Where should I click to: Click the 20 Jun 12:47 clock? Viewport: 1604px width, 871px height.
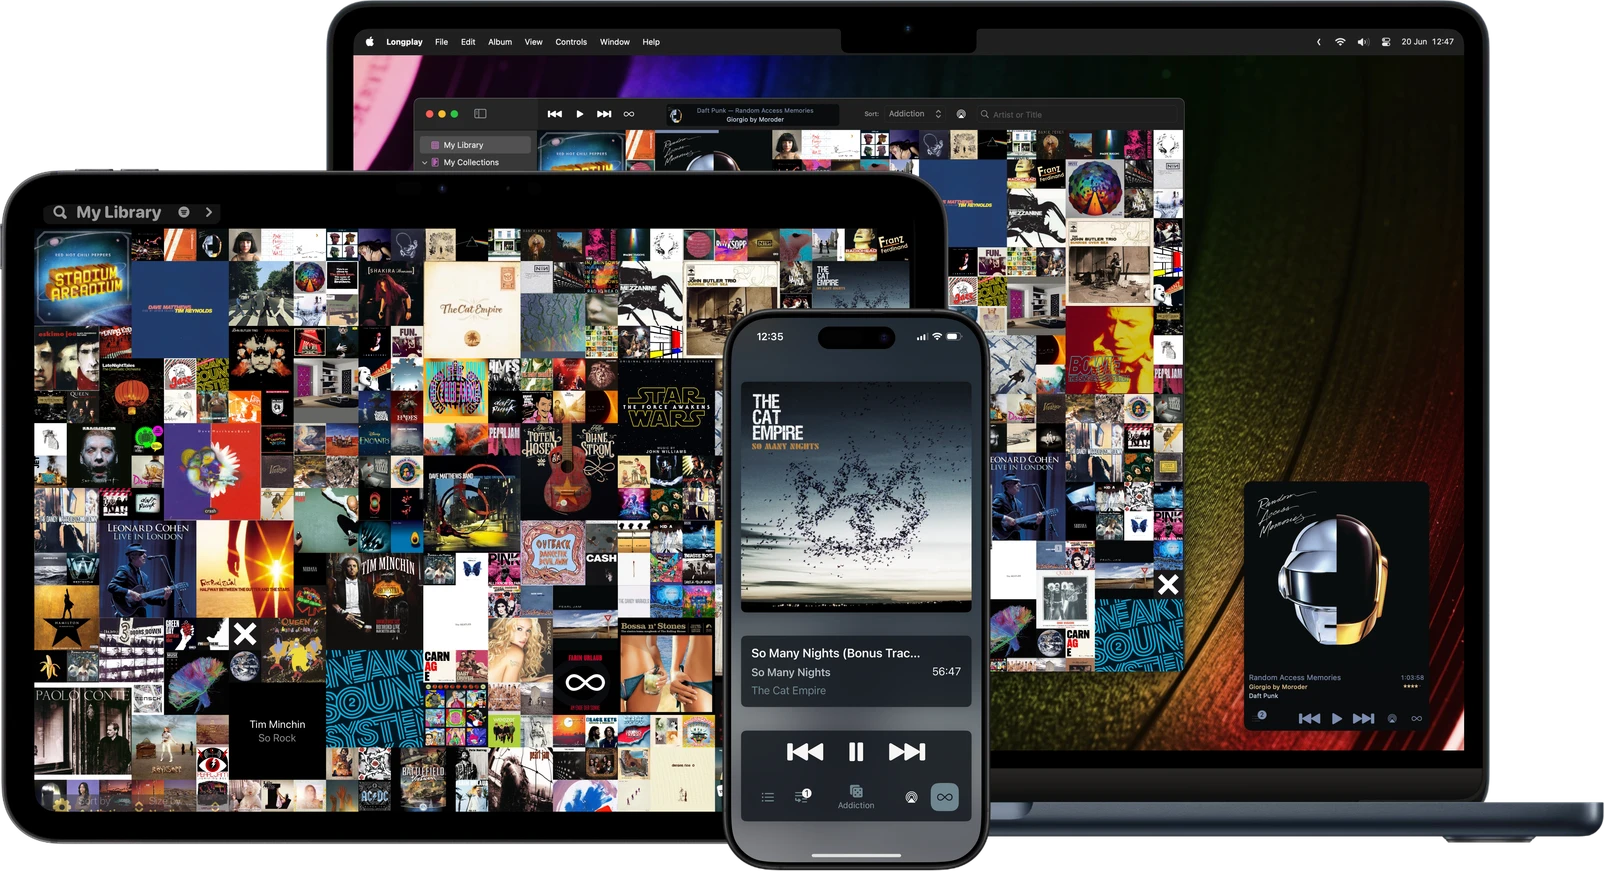[x=1427, y=42]
